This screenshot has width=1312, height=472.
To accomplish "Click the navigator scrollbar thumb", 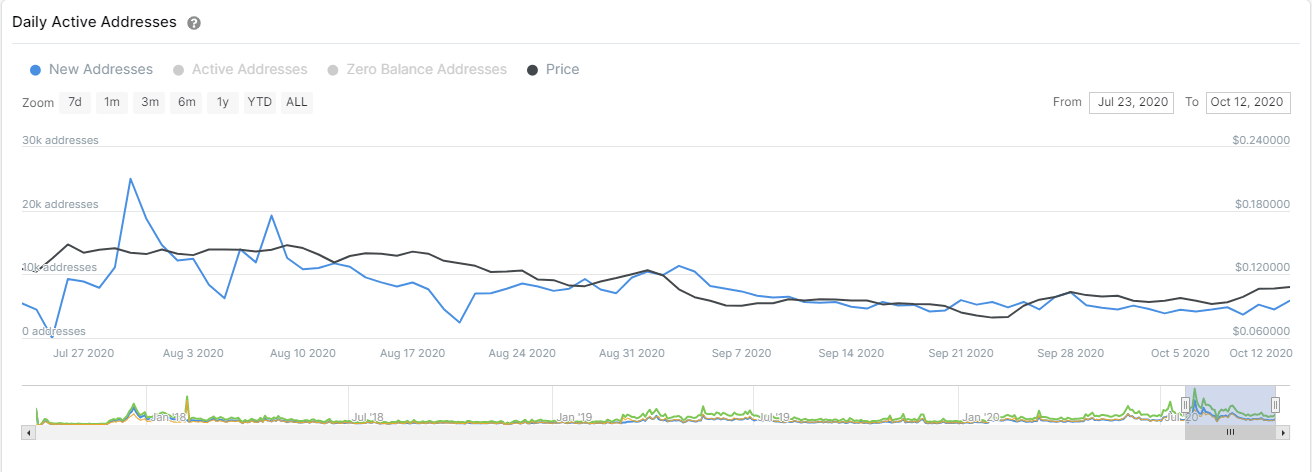I will click(x=1230, y=432).
